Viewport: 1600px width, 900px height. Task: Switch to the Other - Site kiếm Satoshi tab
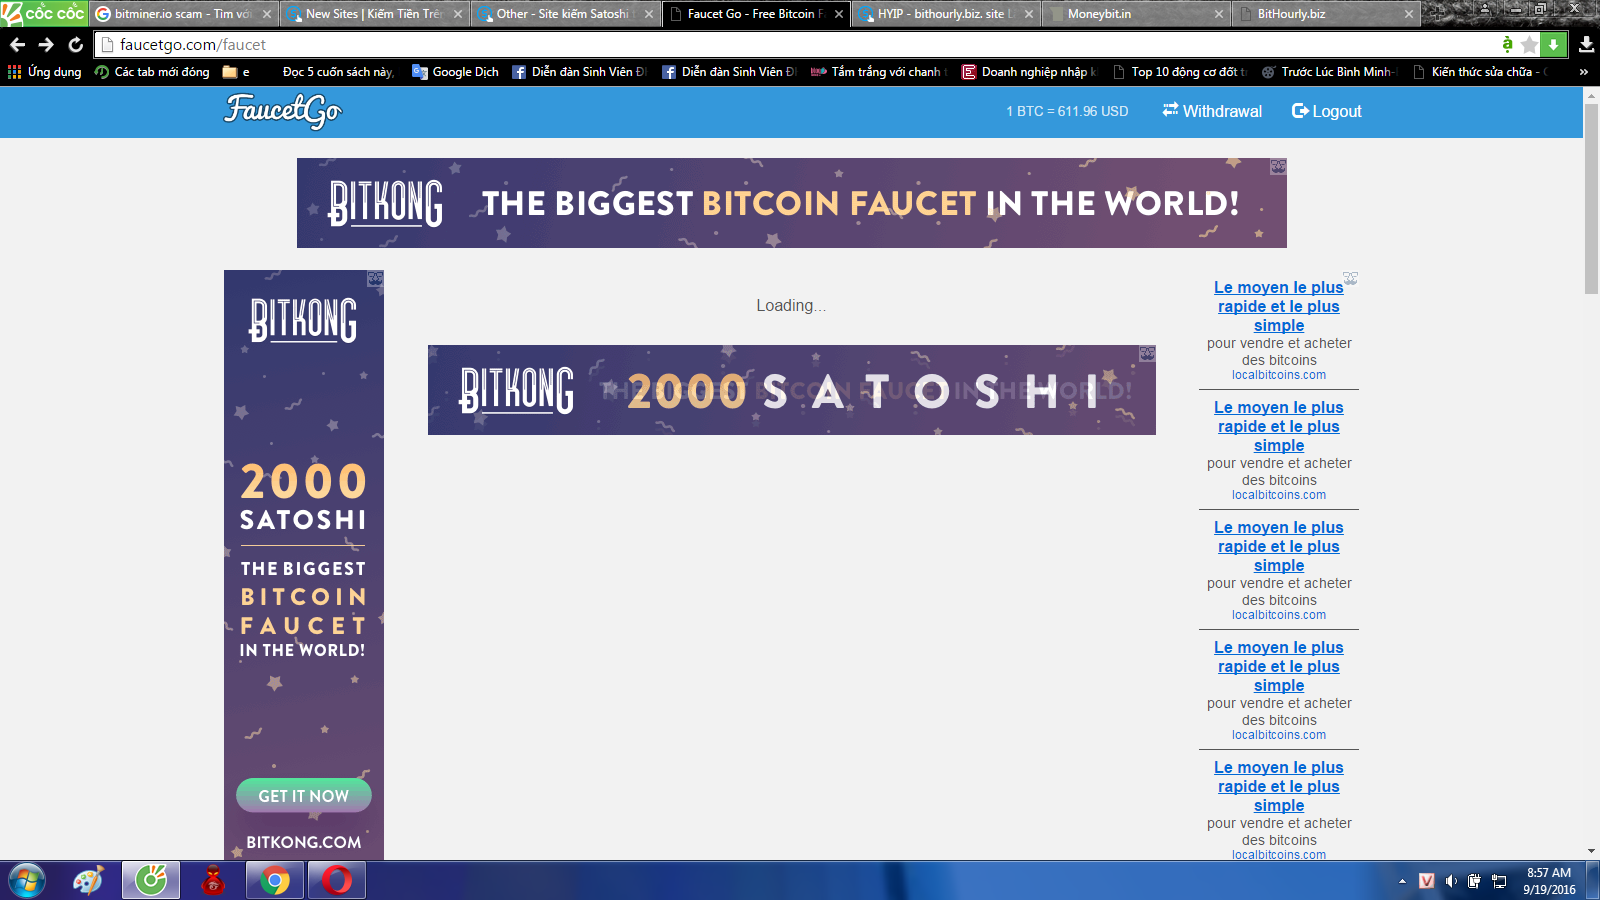564,14
